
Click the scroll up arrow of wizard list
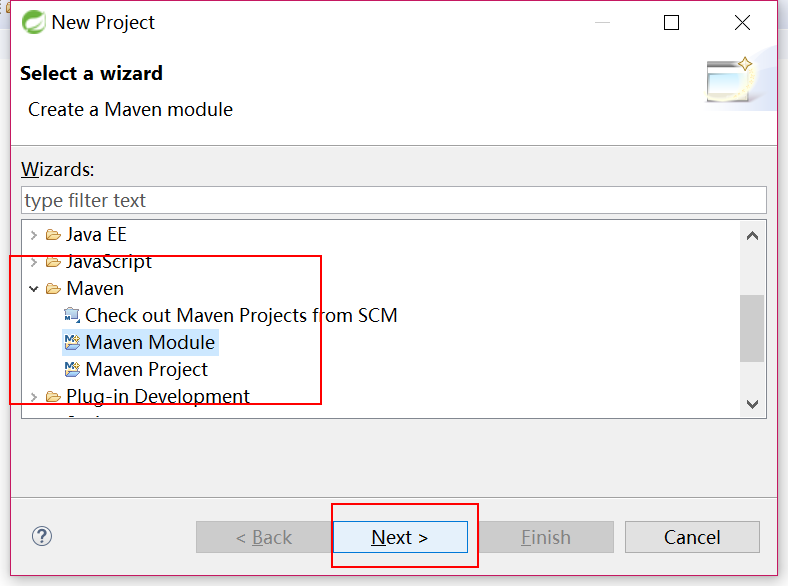752,236
